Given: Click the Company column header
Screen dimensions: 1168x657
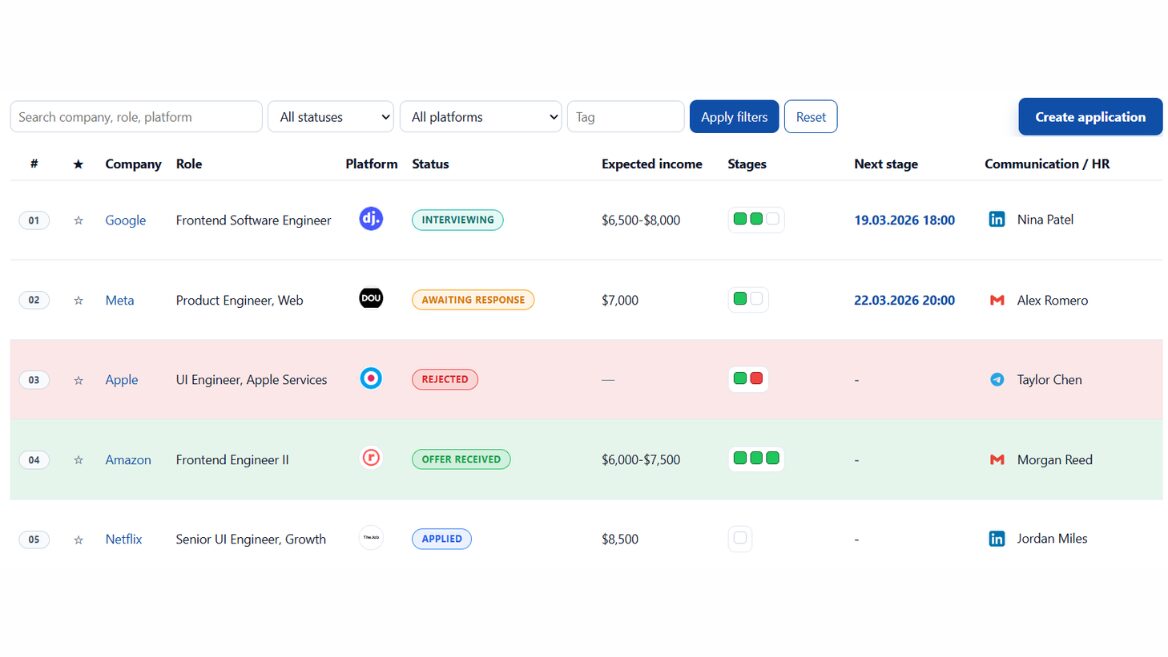Looking at the screenshot, I should tap(133, 164).
